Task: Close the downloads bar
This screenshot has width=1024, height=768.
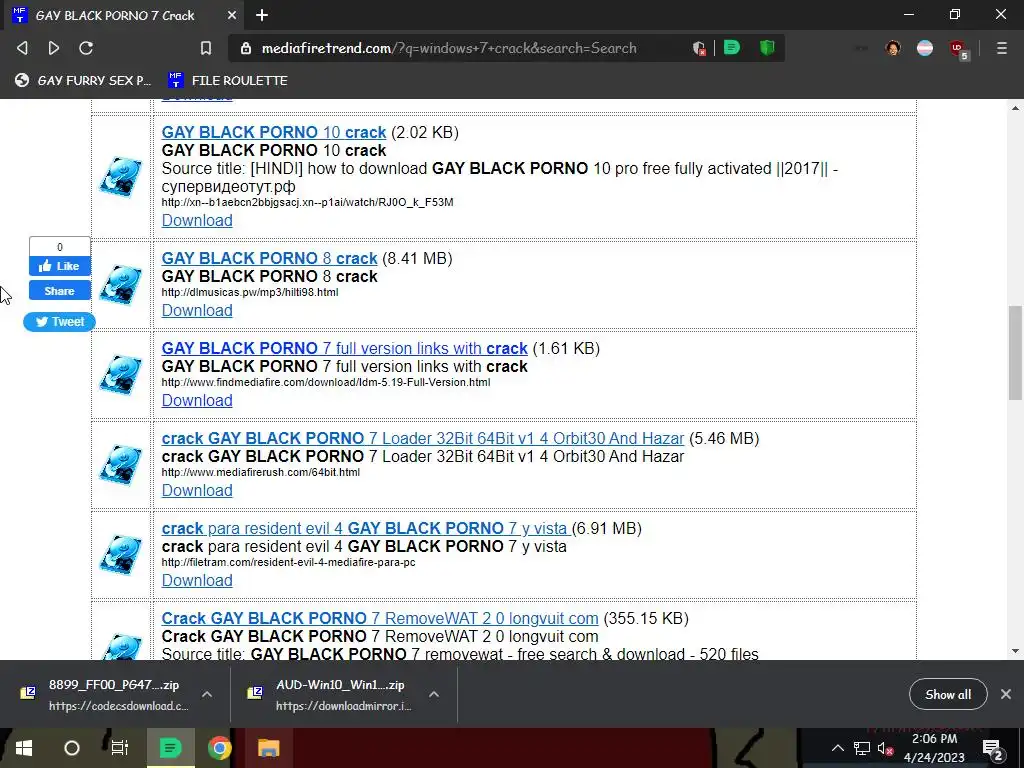Action: pyautogui.click(x=1006, y=694)
